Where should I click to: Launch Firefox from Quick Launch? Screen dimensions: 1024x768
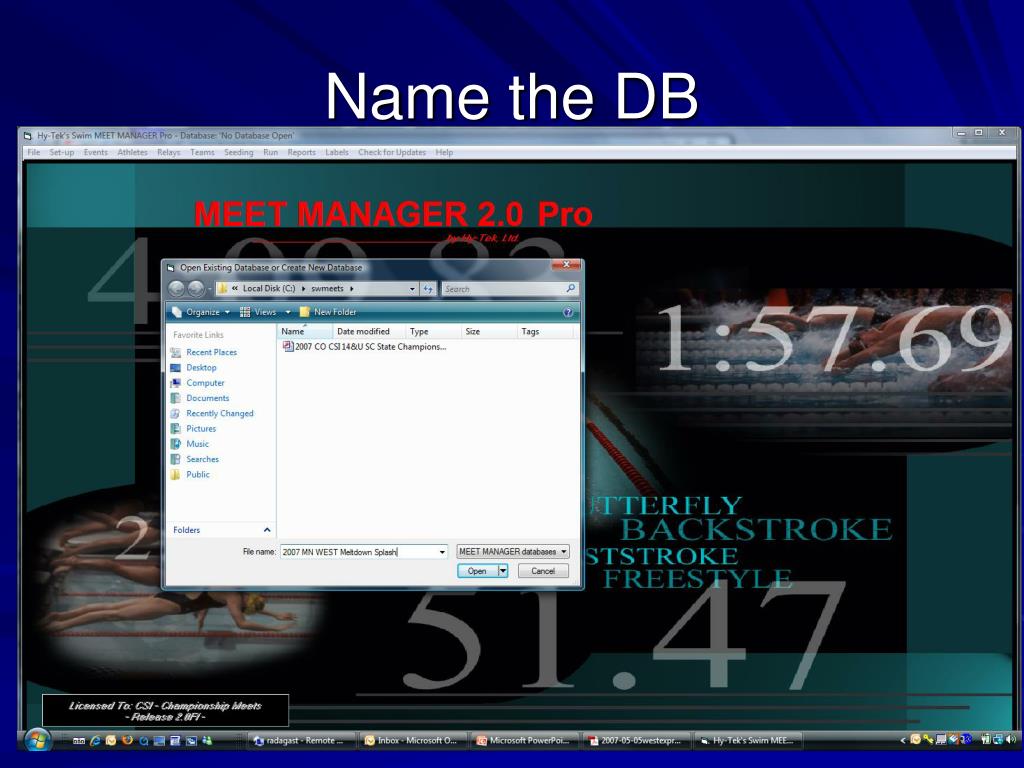tap(127, 741)
